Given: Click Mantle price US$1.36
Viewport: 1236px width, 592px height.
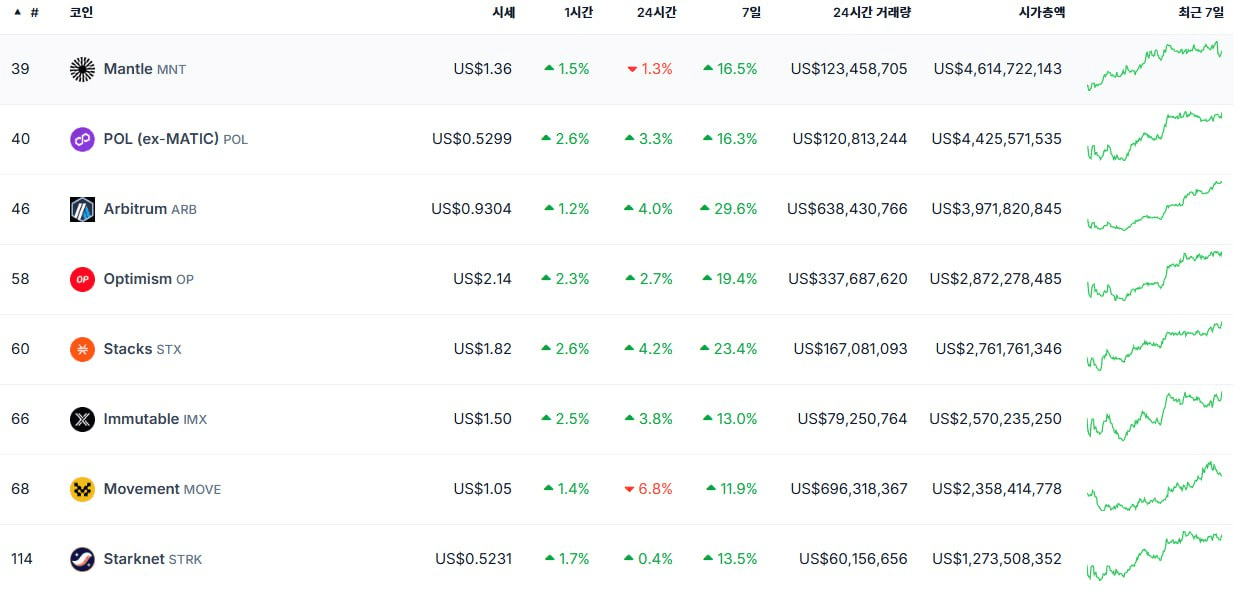Looking at the screenshot, I should coord(482,69).
